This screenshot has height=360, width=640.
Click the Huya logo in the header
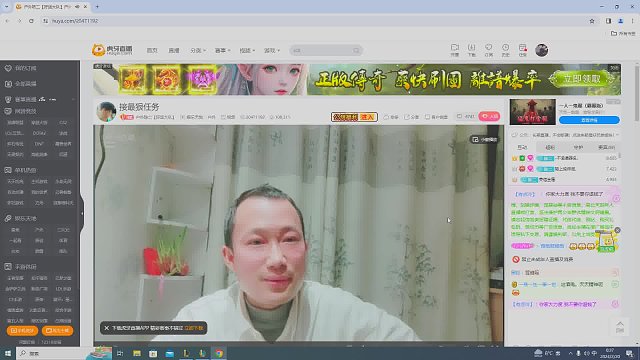tap(112, 50)
